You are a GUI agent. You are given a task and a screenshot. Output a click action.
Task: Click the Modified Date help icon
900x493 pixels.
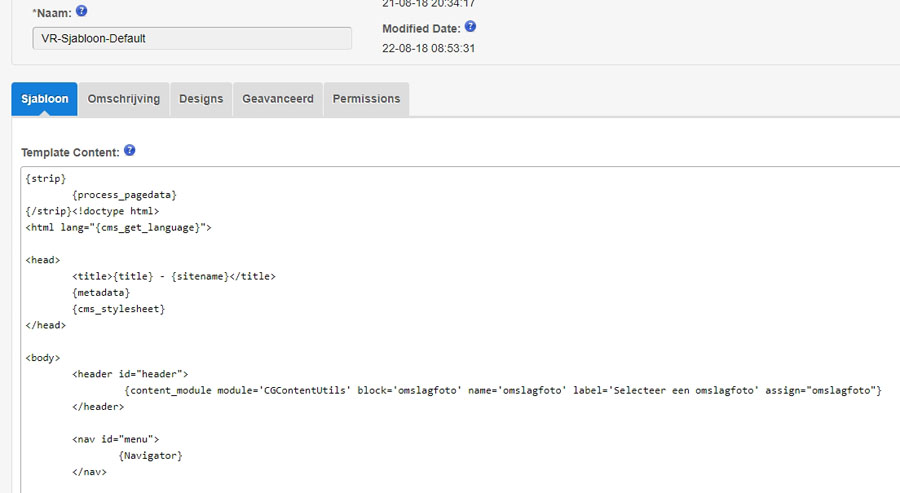(x=470, y=27)
